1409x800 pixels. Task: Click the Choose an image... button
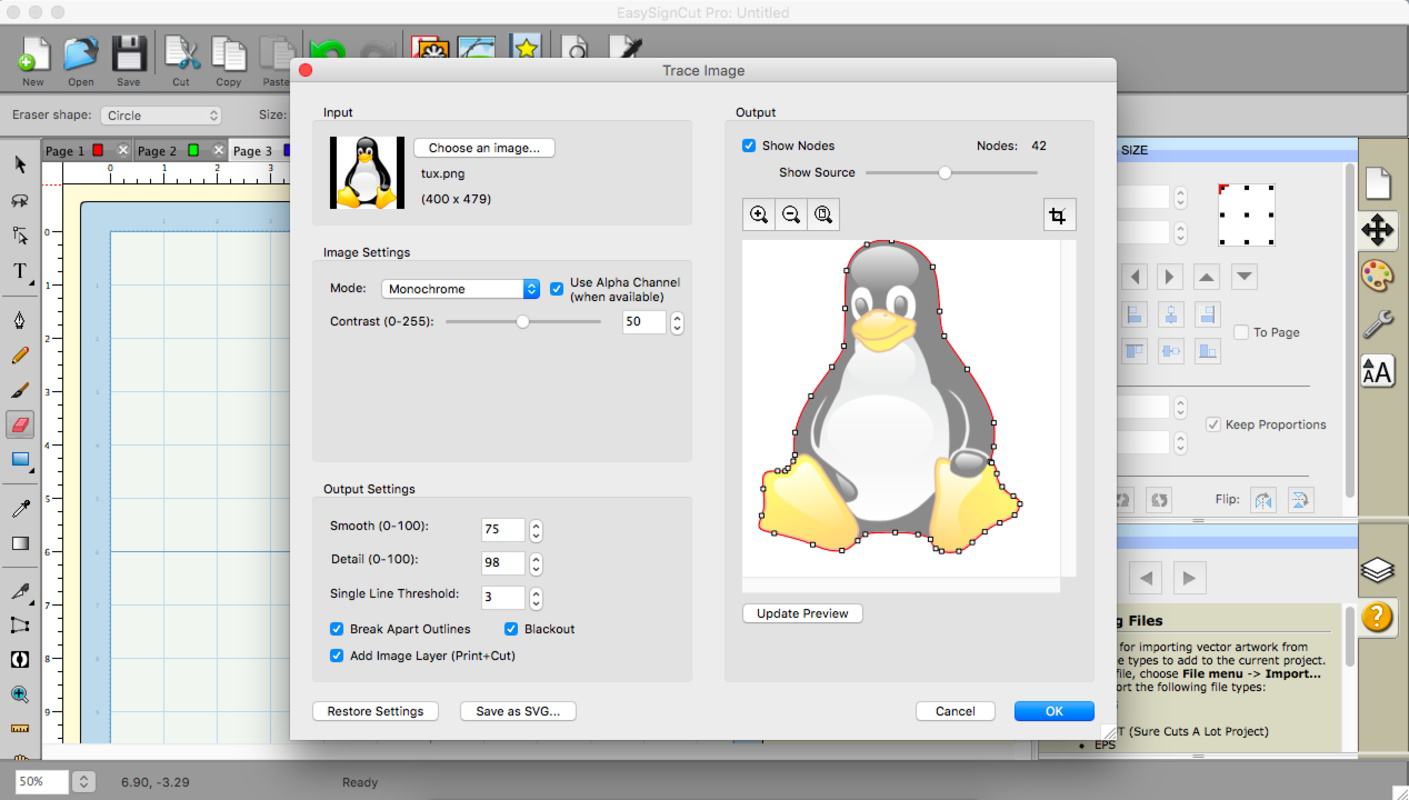point(484,148)
